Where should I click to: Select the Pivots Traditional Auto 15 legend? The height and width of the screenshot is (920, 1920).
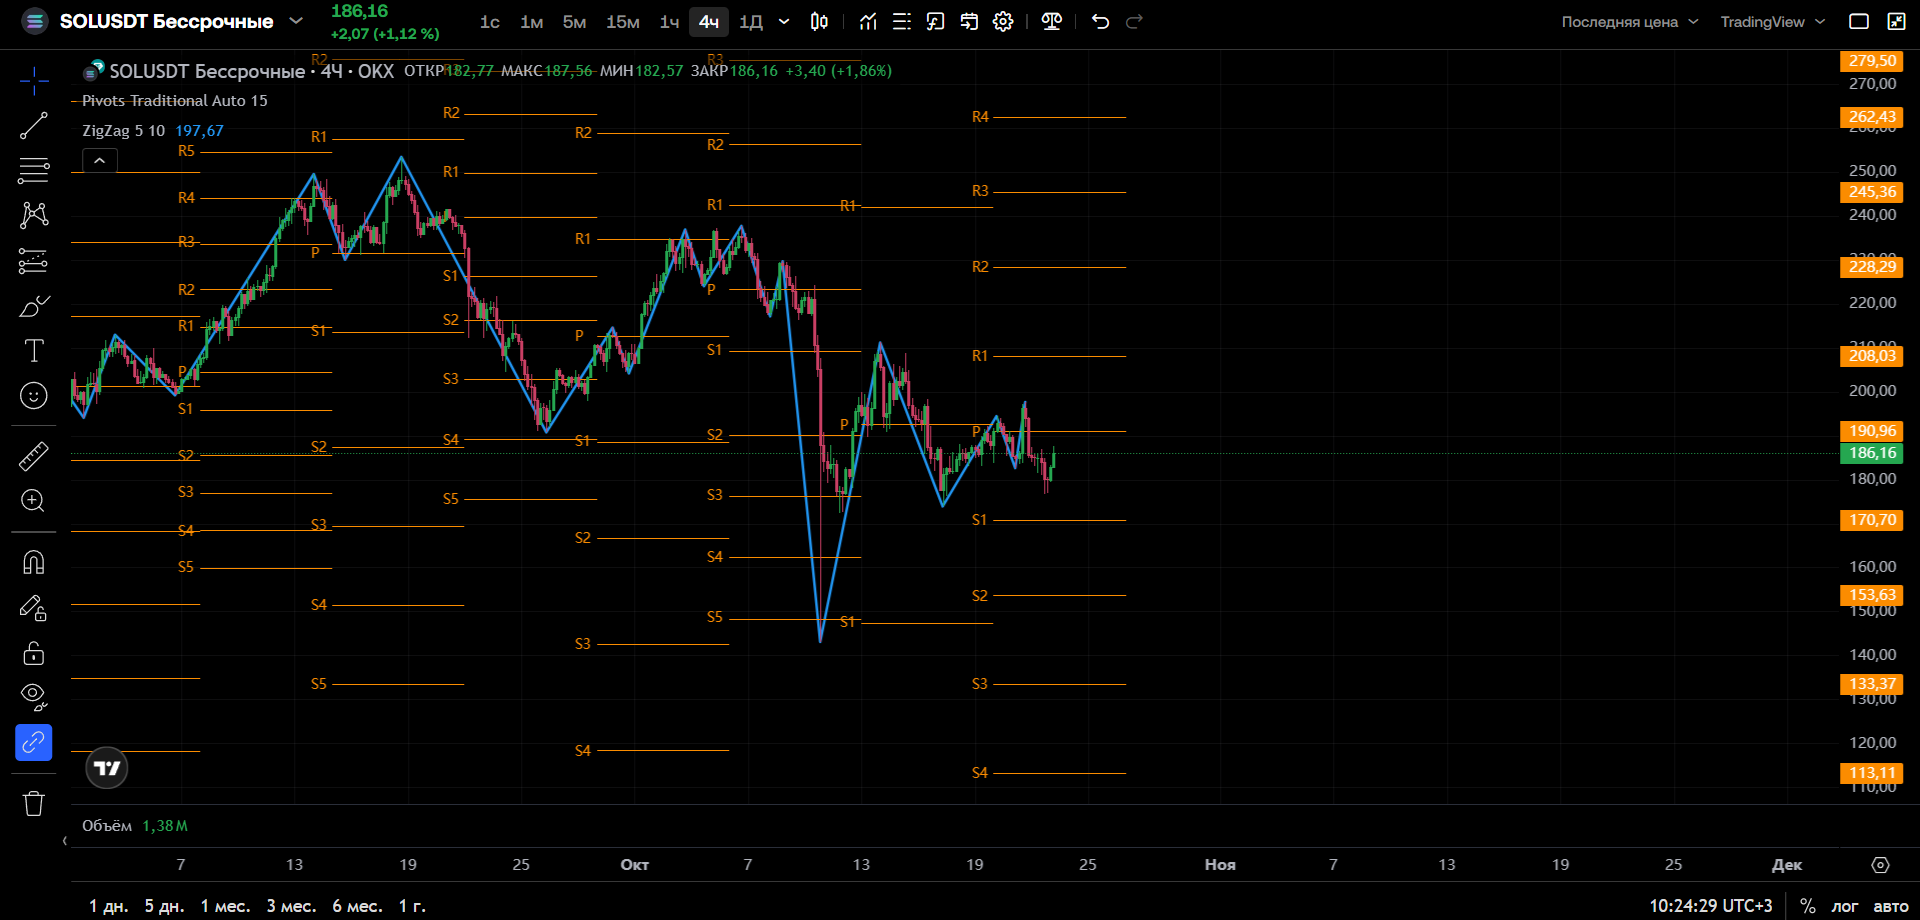click(175, 101)
